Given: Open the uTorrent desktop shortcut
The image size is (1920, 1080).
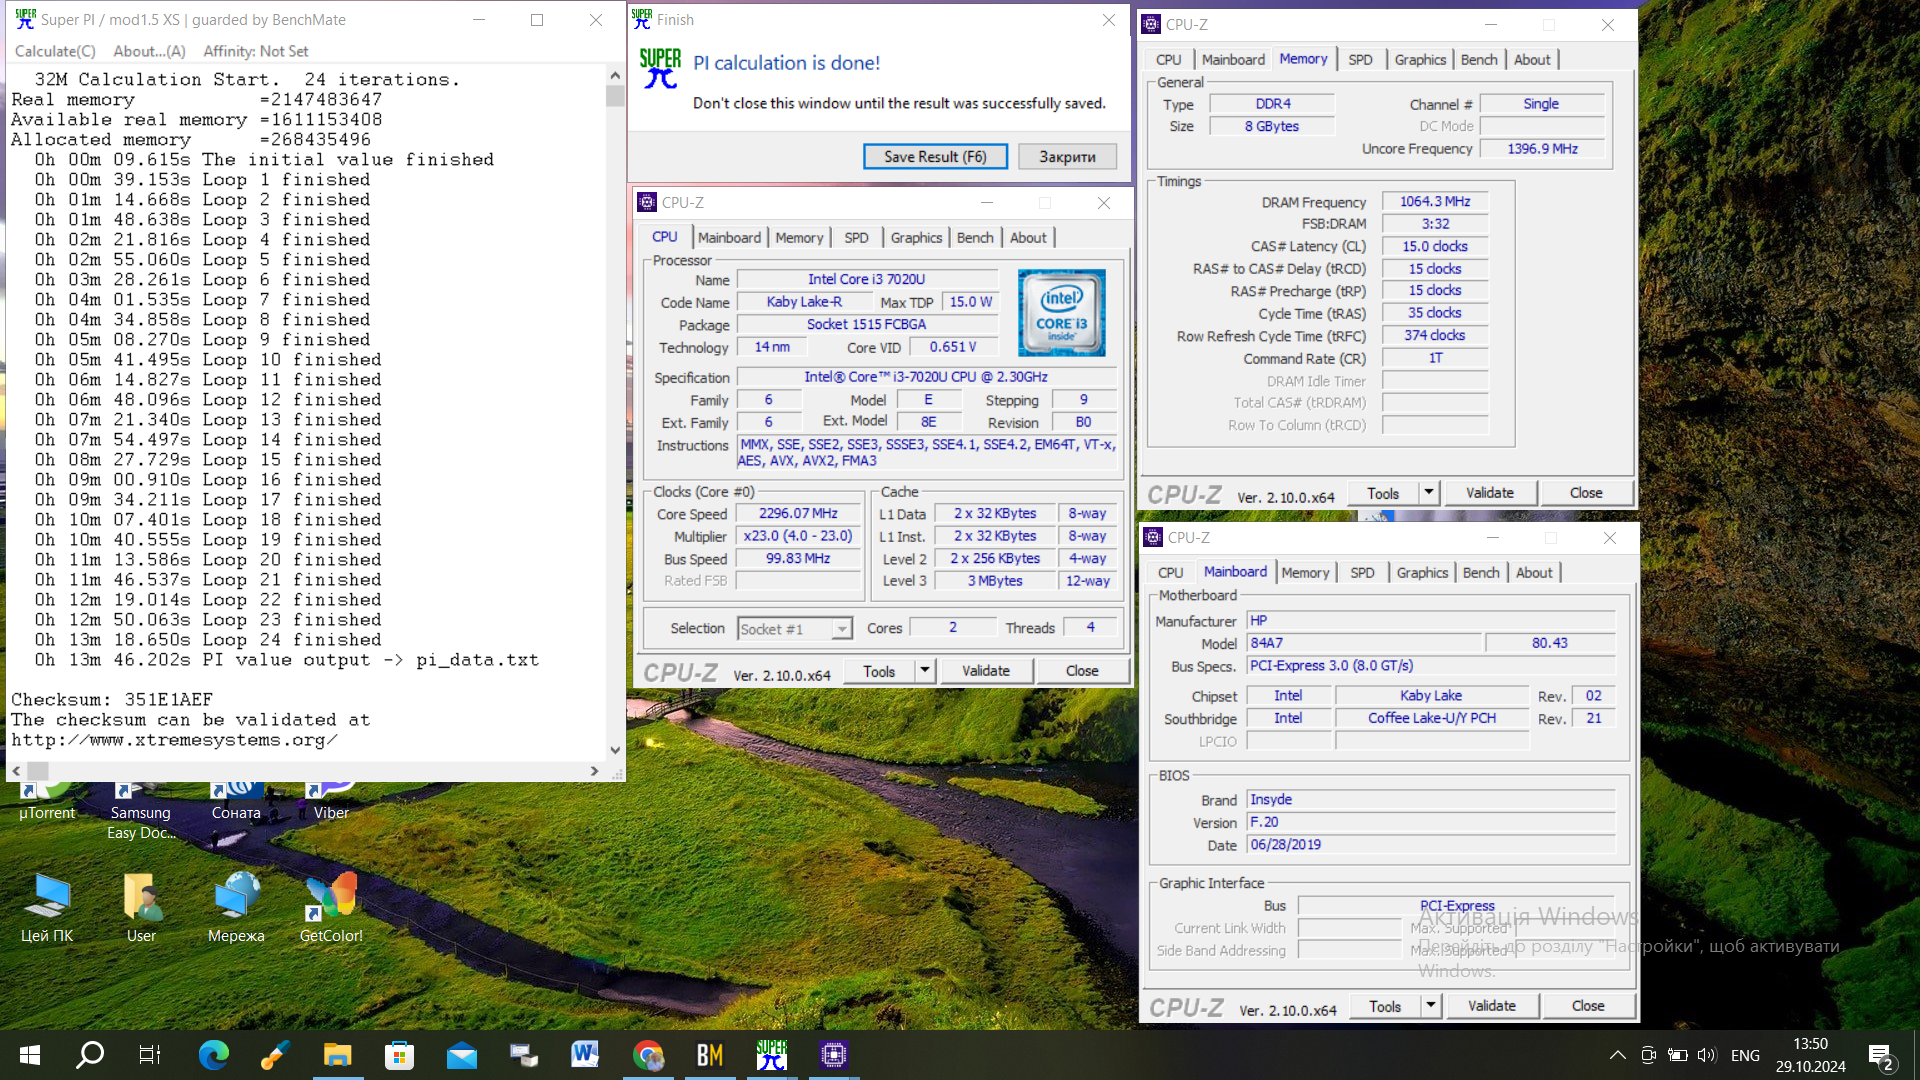Looking at the screenshot, I should 47,803.
